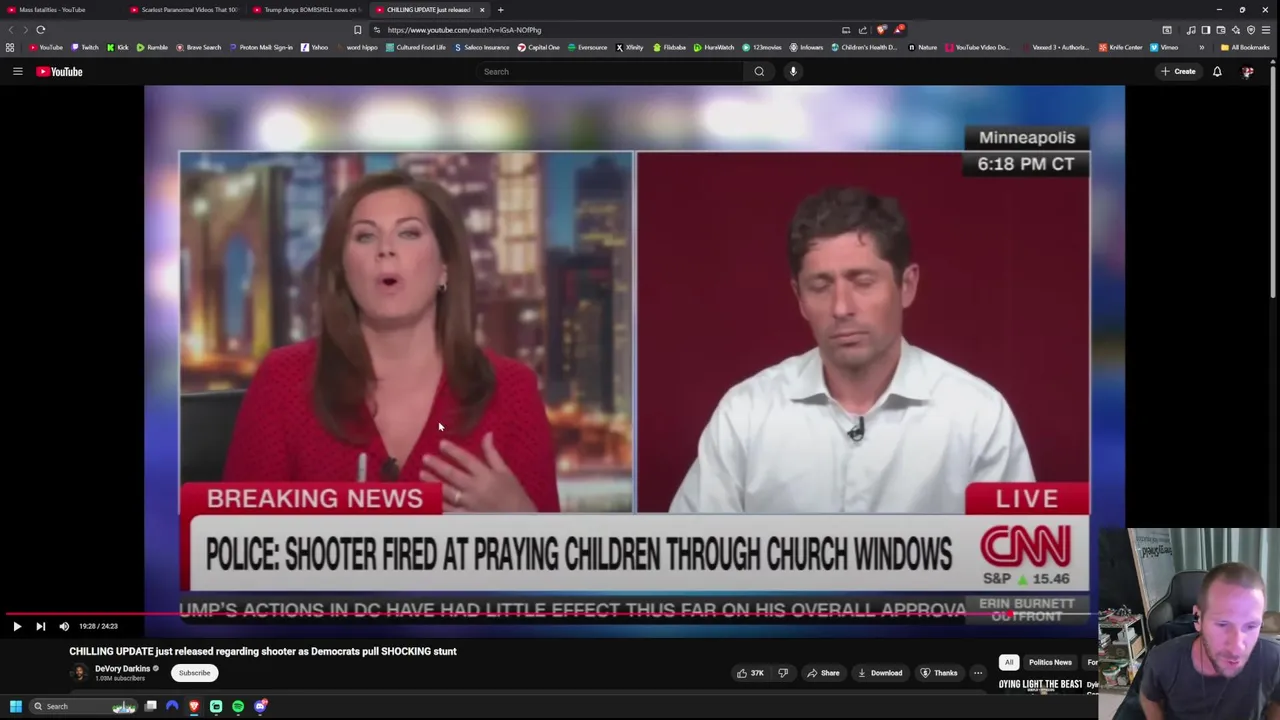
Task: Share this video
Action: click(823, 673)
